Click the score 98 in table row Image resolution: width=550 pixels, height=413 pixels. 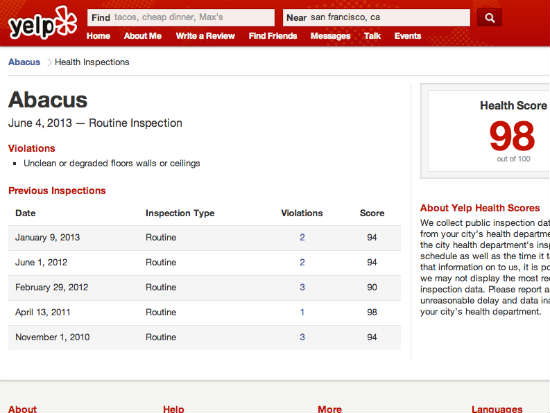coord(372,312)
